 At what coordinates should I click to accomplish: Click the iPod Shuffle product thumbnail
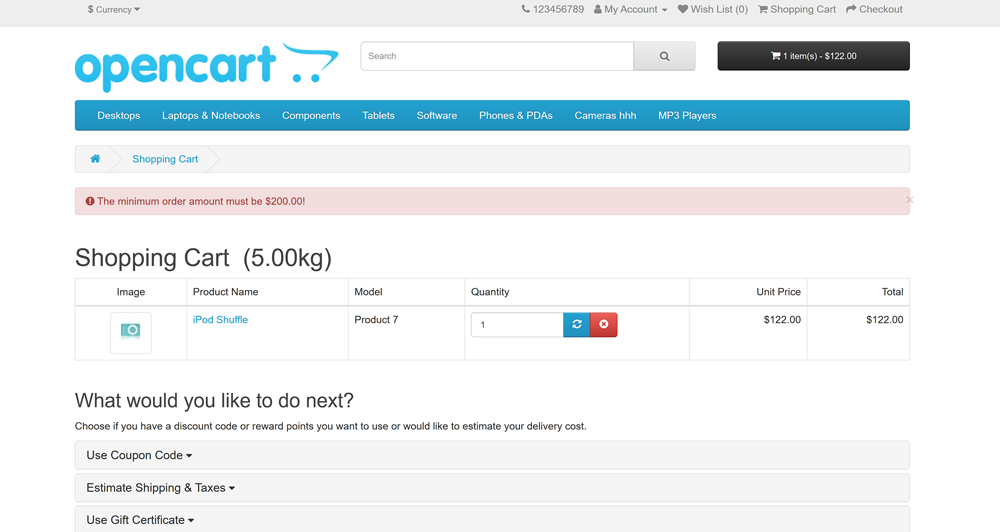(x=131, y=331)
